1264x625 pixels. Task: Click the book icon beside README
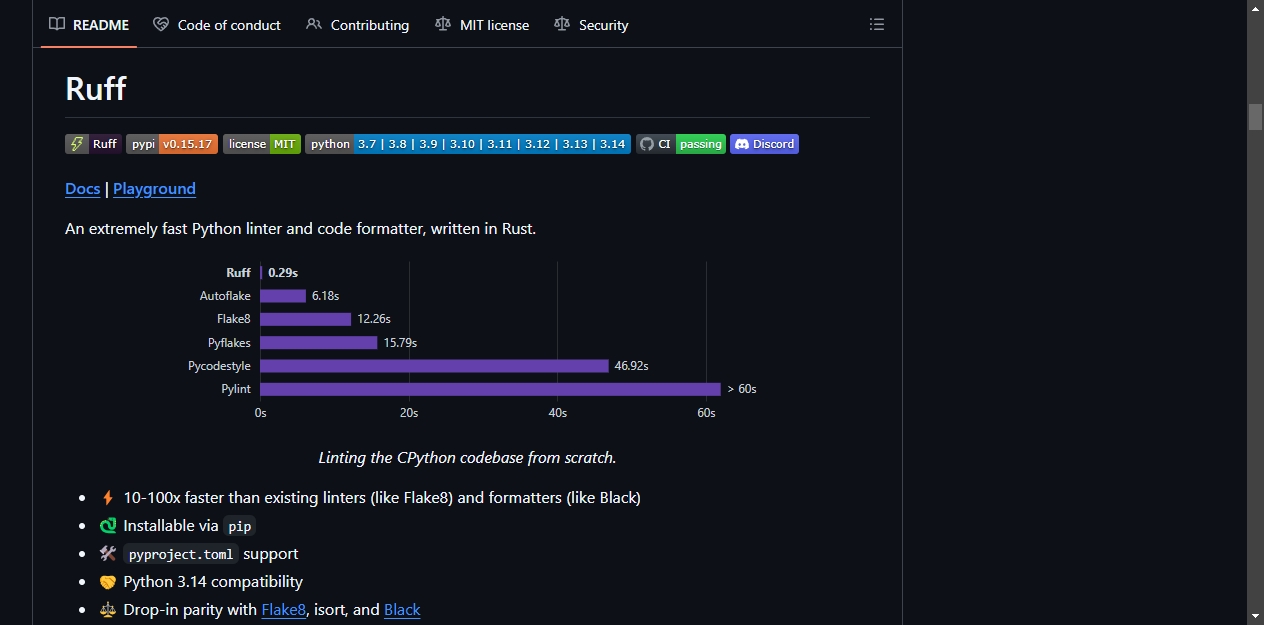click(57, 24)
